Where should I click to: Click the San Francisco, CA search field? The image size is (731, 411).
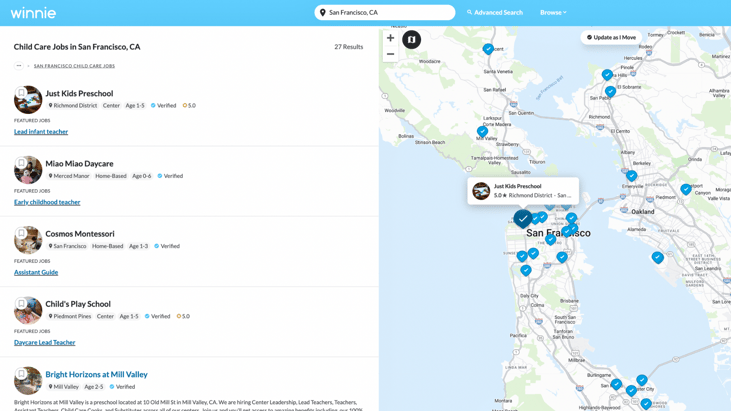tap(385, 13)
